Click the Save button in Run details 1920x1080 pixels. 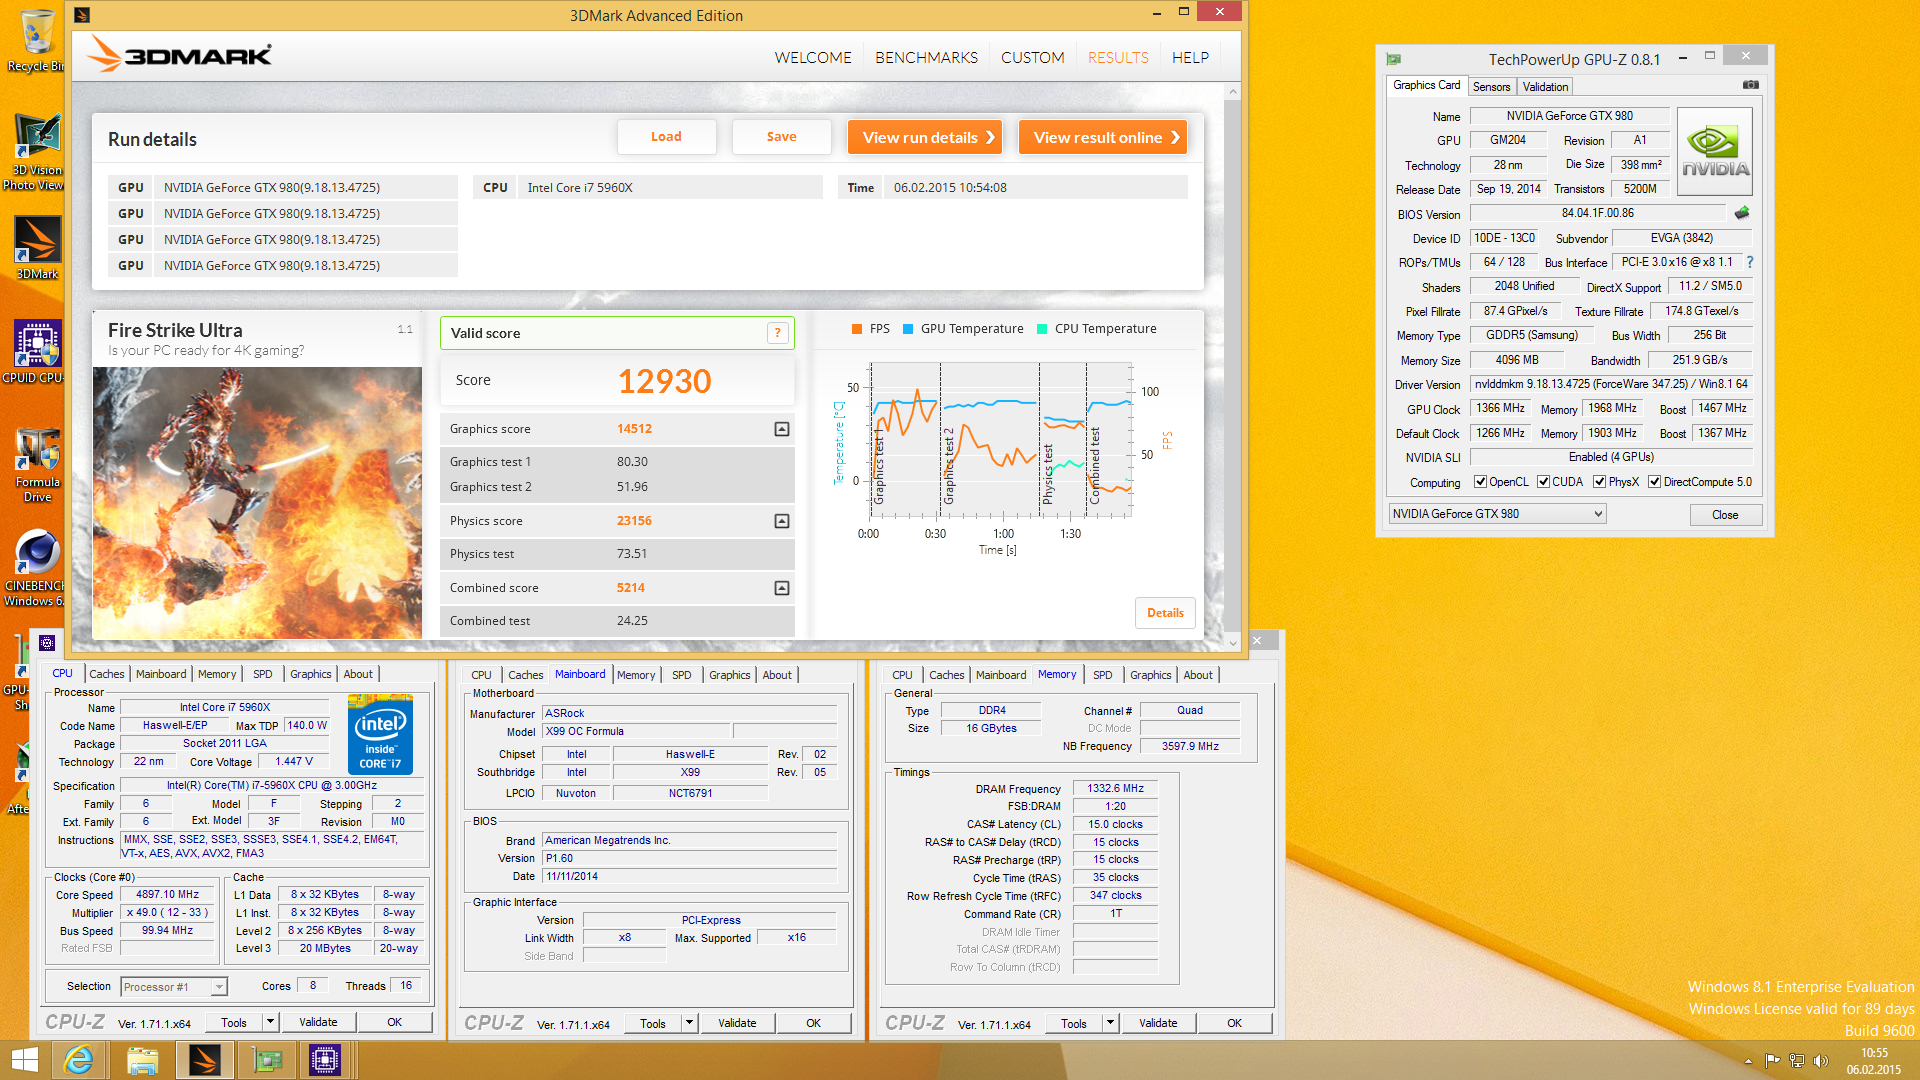pyautogui.click(x=781, y=137)
